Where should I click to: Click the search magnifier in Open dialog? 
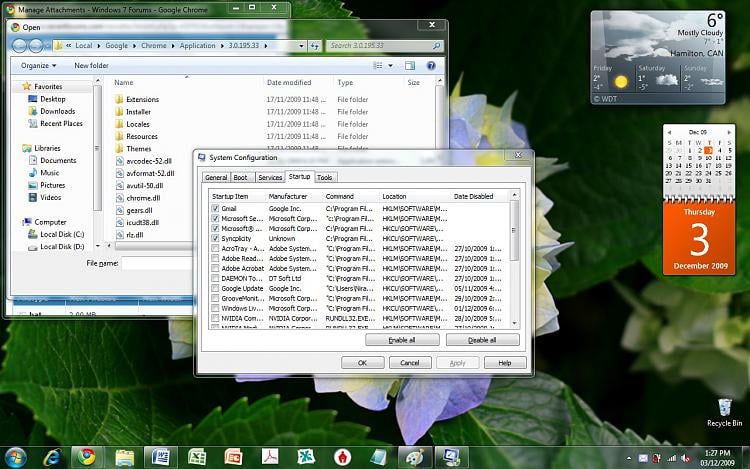pos(436,46)
